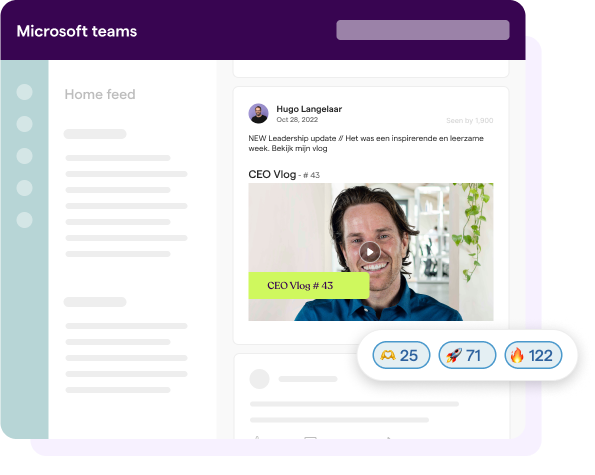Open the Home feed heading

(x=100, y=94)
